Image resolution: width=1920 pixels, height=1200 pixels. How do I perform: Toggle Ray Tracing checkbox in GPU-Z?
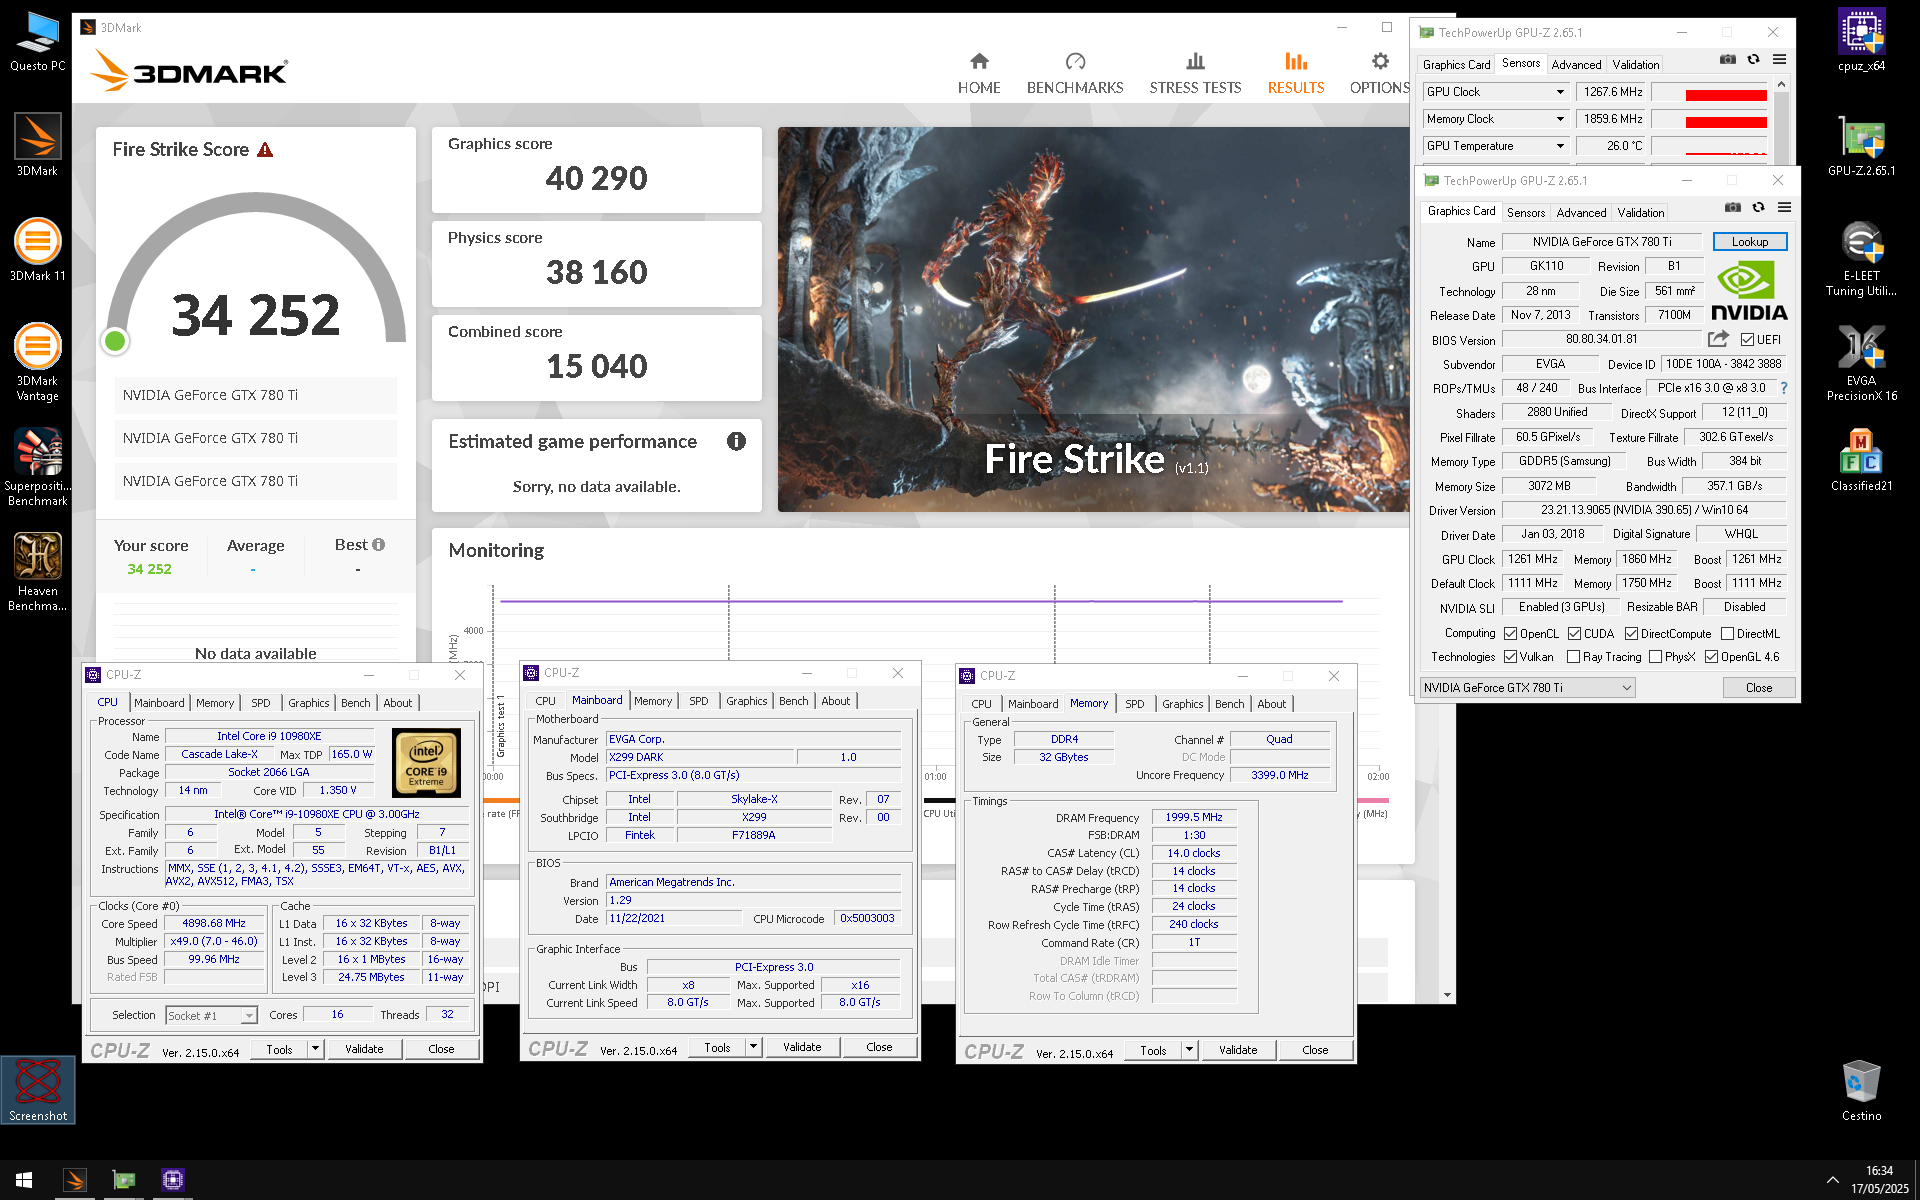point(1574,657)
